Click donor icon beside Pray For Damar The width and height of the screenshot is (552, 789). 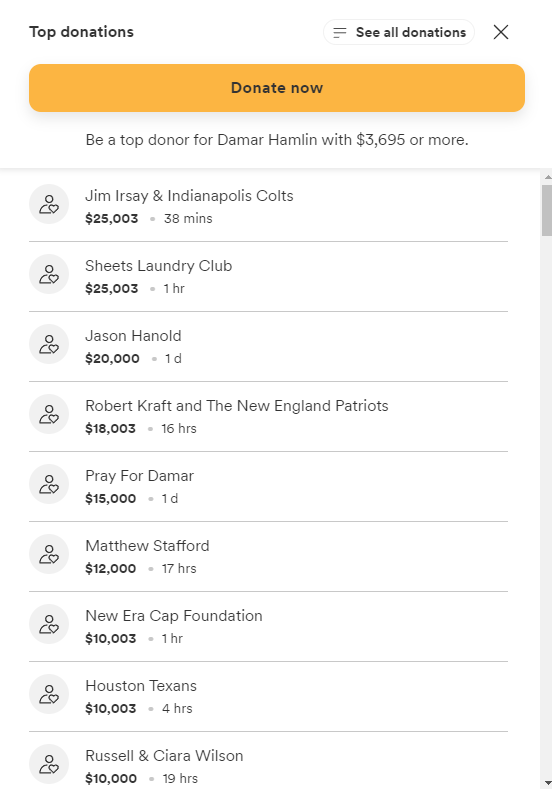coord(49,484)
